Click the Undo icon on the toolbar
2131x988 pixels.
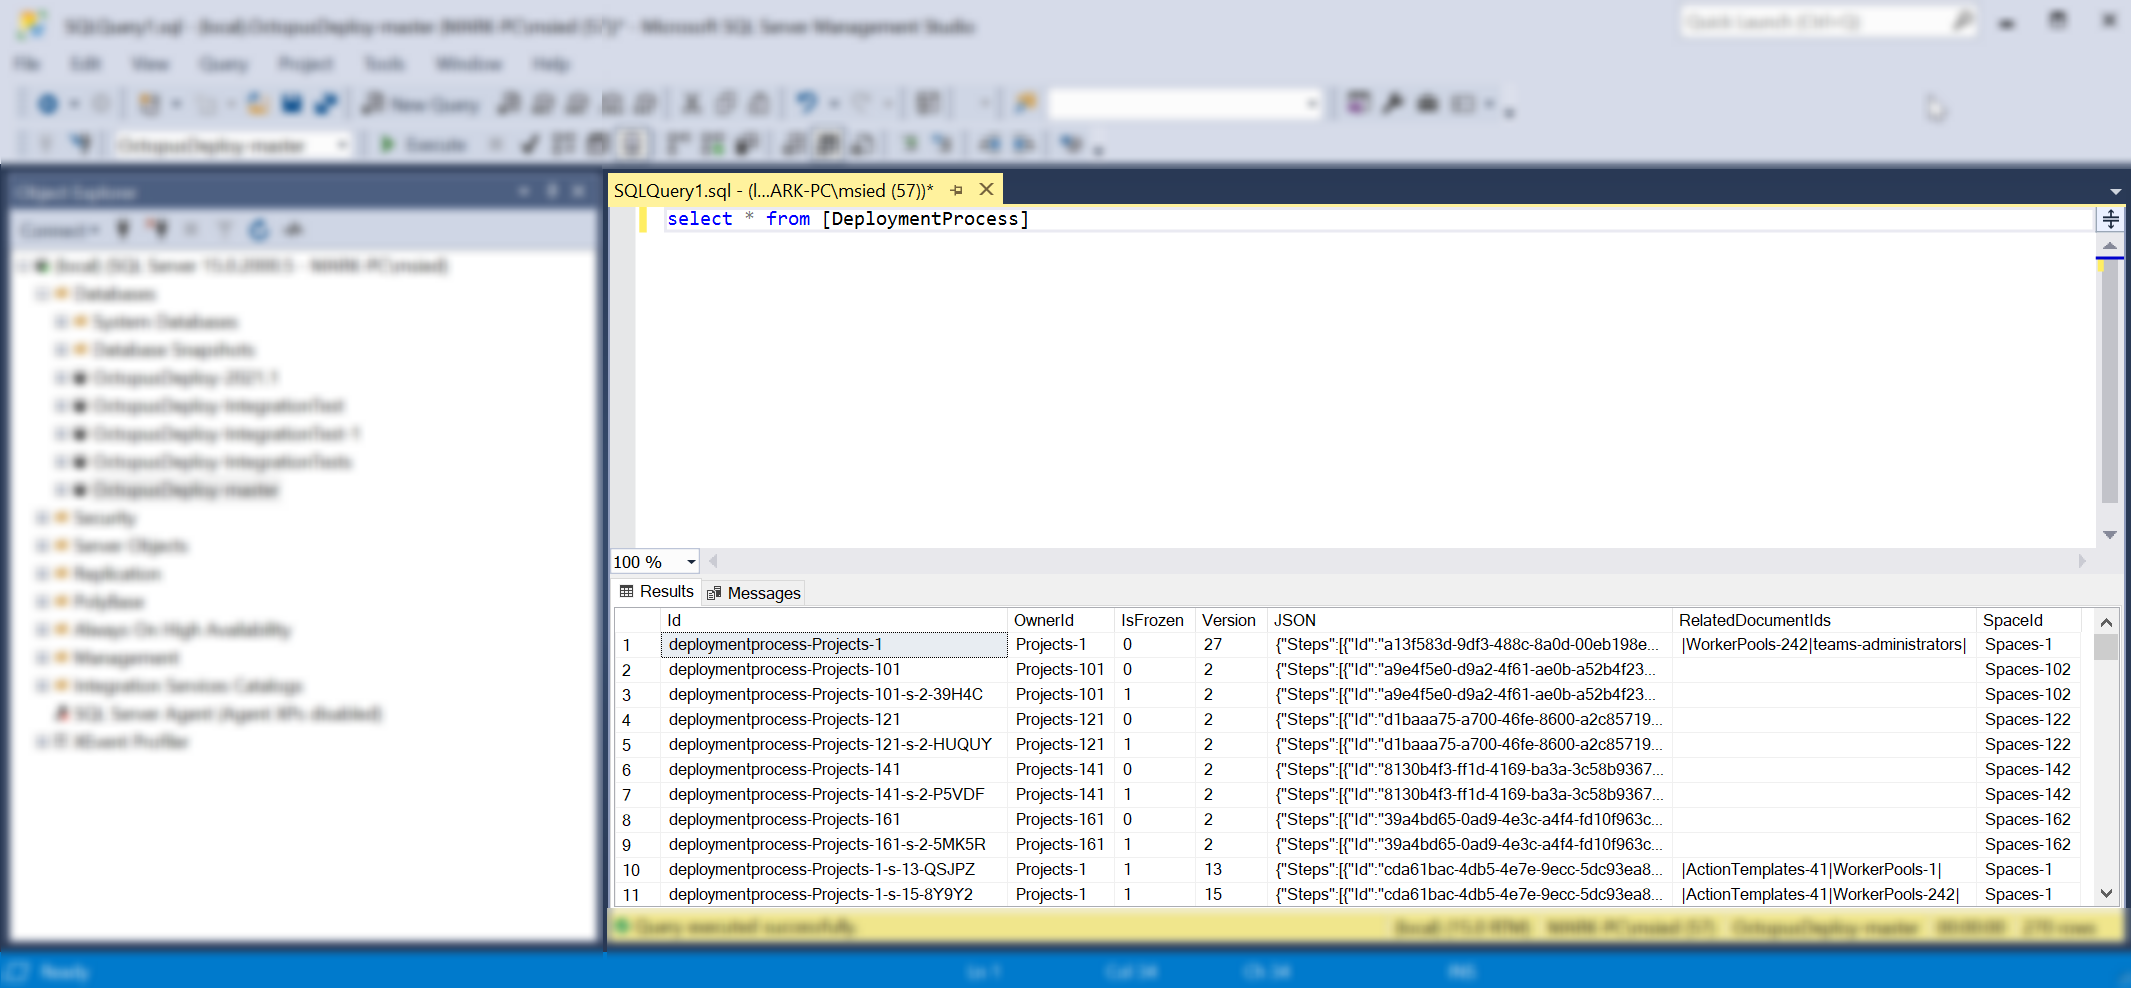coord(806,103)
